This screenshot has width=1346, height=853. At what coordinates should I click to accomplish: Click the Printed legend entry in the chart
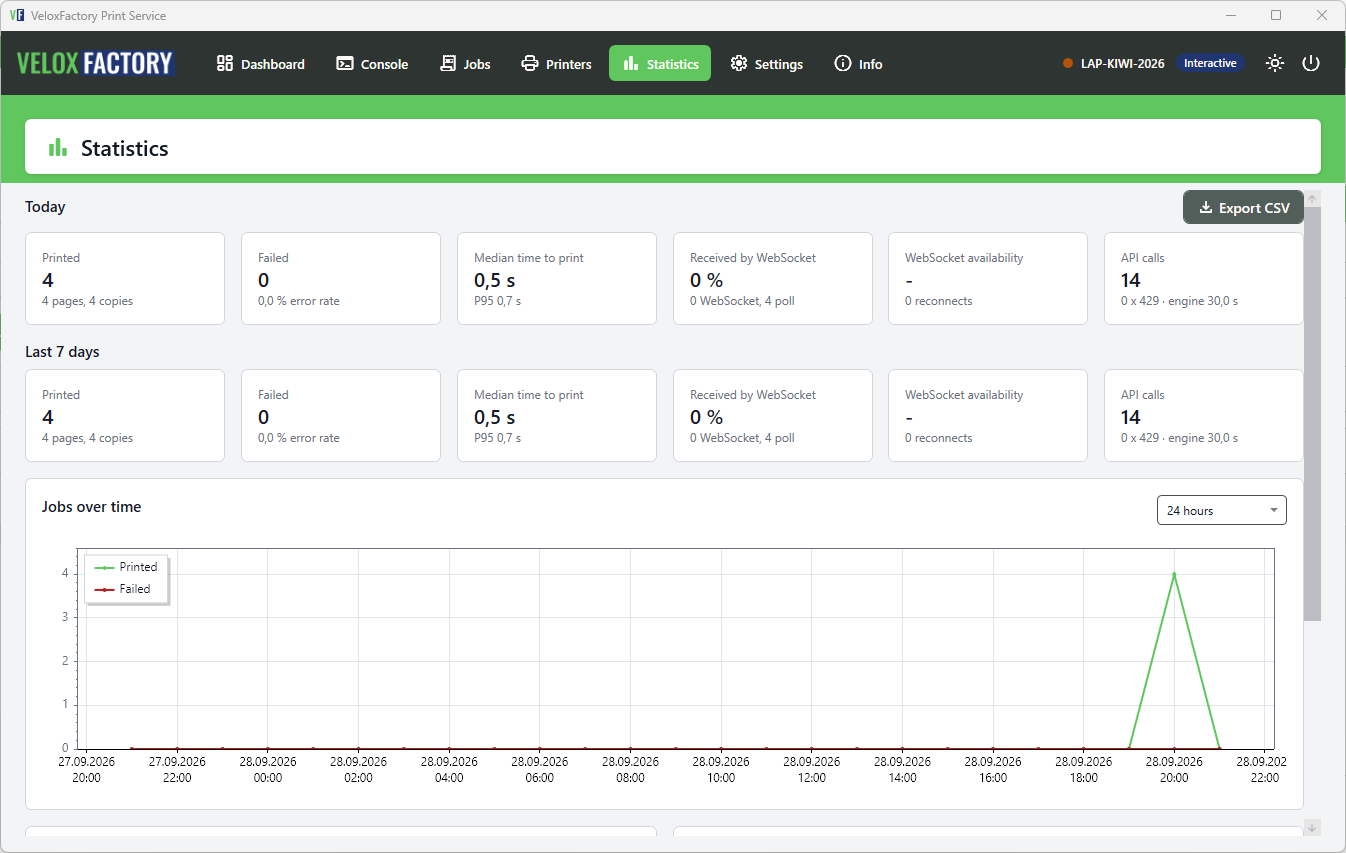pyautogui.click(x=127, y=567)
